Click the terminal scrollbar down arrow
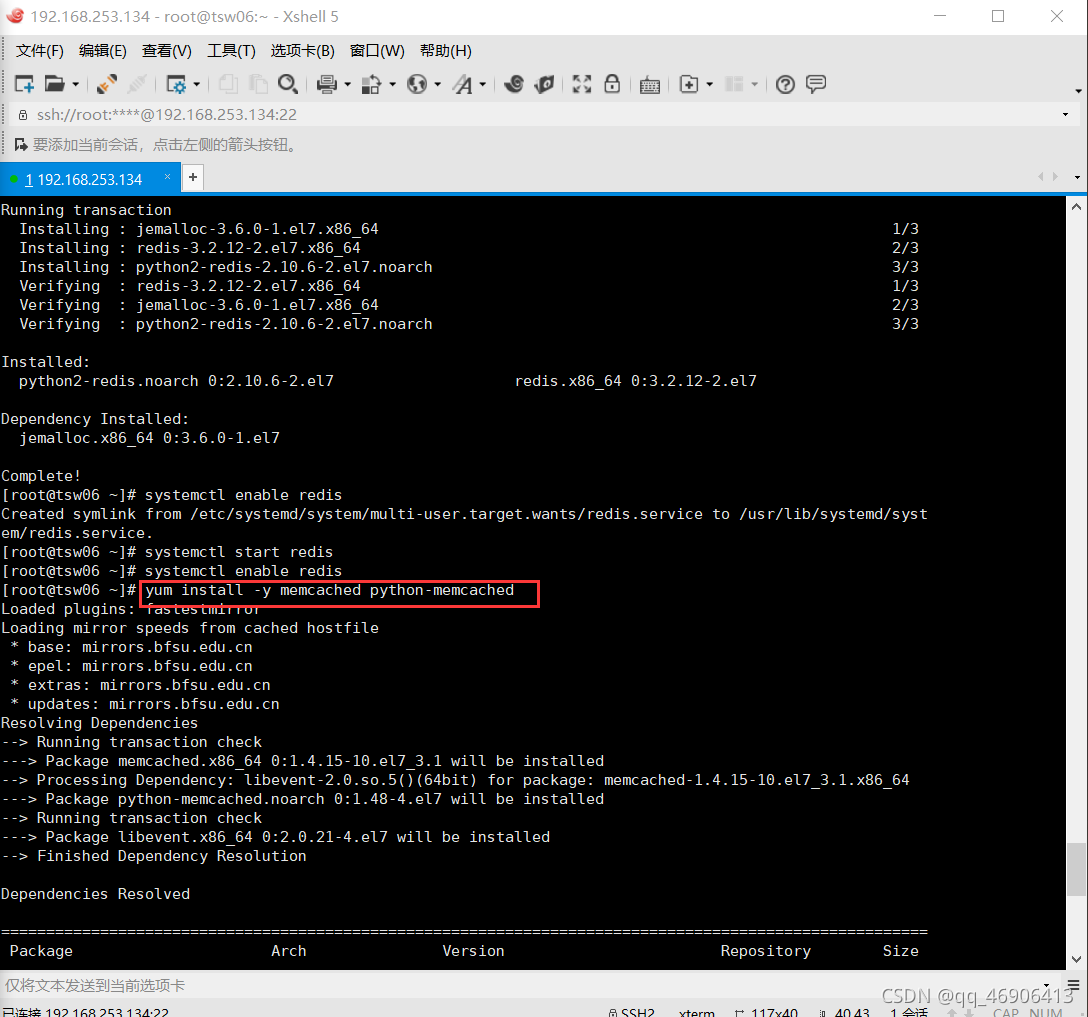 1076,959
